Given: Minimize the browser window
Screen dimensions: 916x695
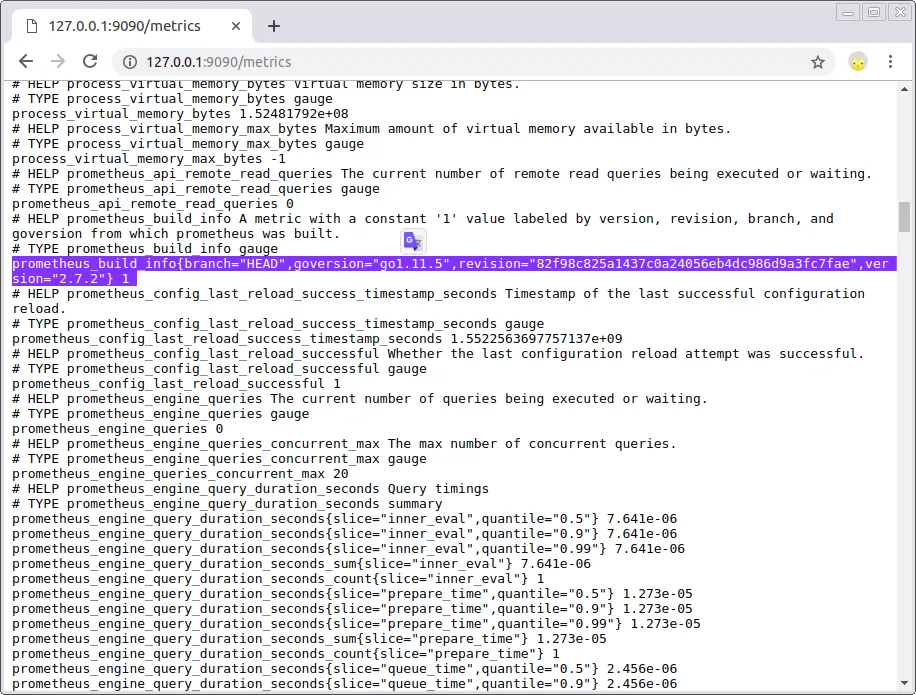Looking at the screenshot, I should tap(848, 12).
